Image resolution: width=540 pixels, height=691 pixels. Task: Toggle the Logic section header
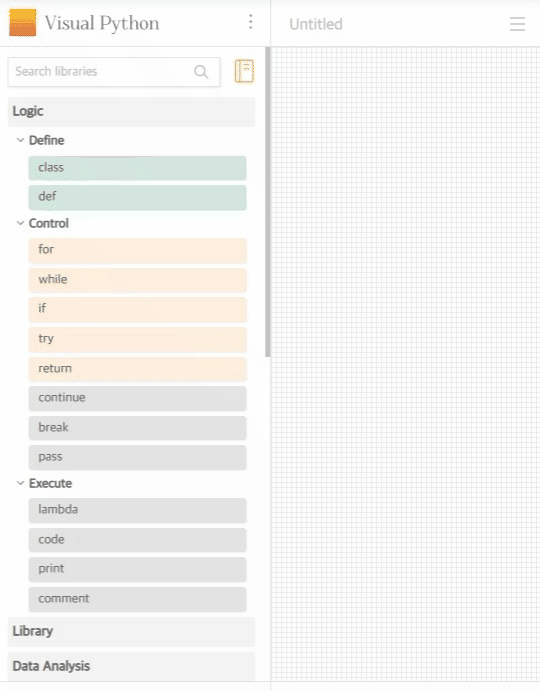click(131, 111)
